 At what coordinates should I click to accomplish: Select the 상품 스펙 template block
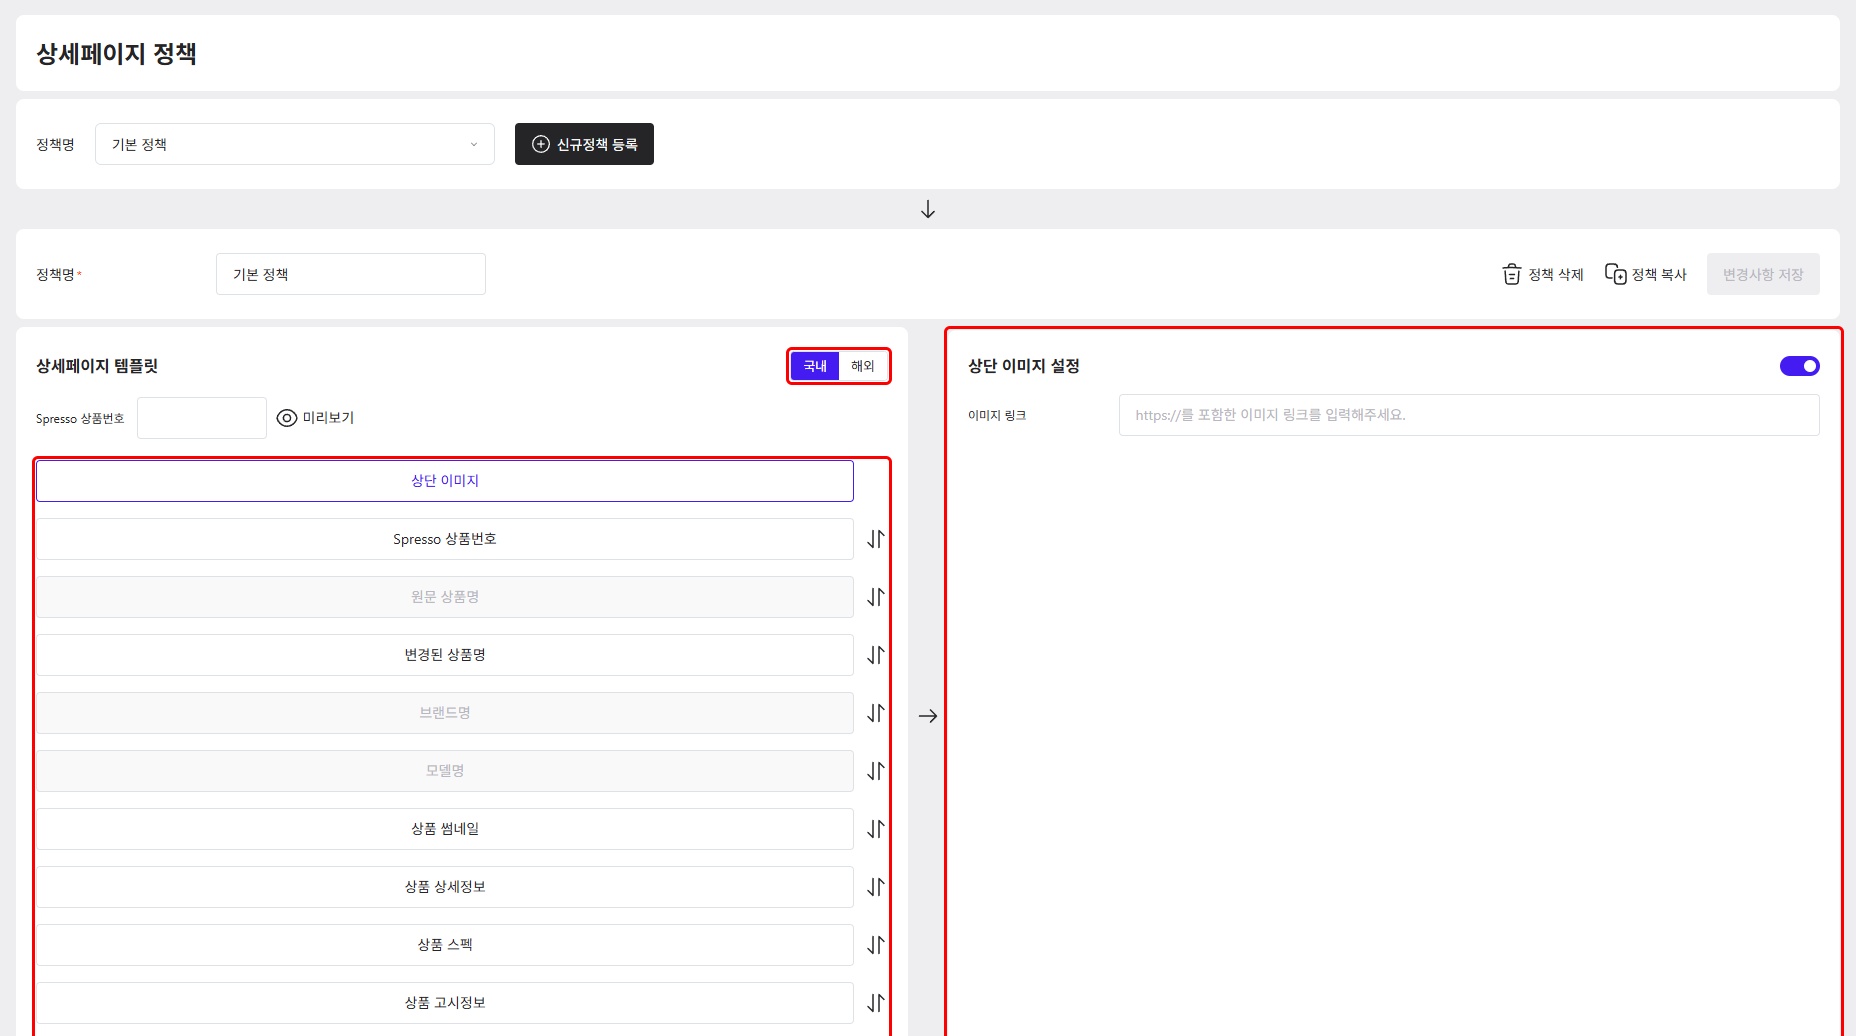[445, 945]
